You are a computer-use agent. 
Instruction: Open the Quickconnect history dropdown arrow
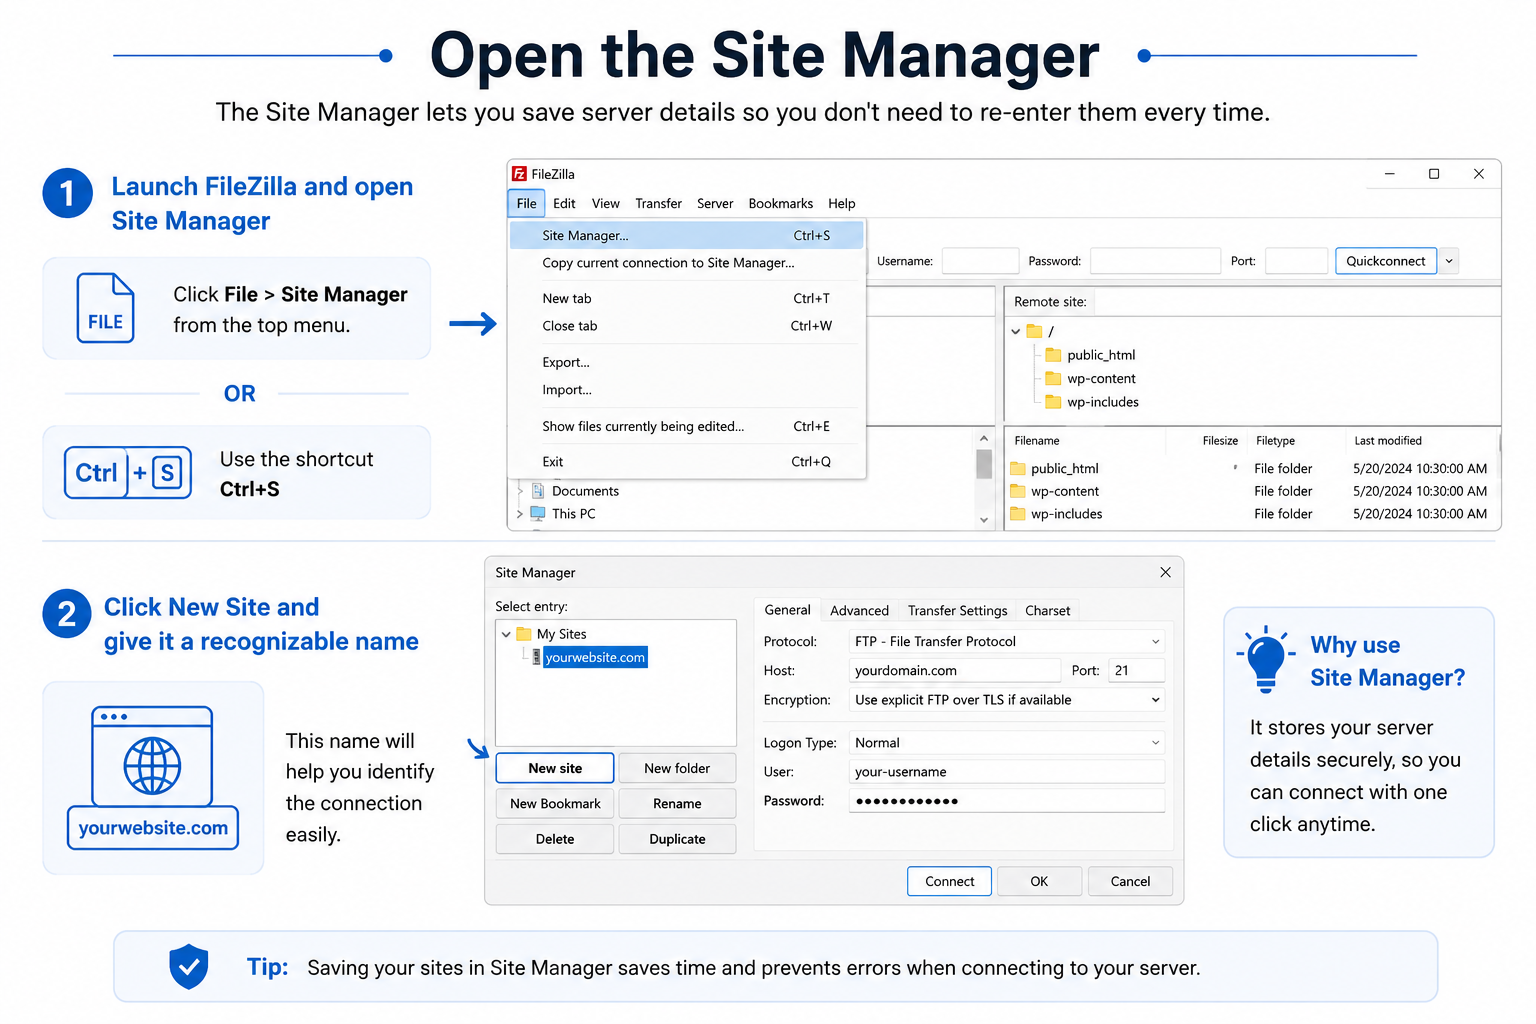pos(1449,261)
